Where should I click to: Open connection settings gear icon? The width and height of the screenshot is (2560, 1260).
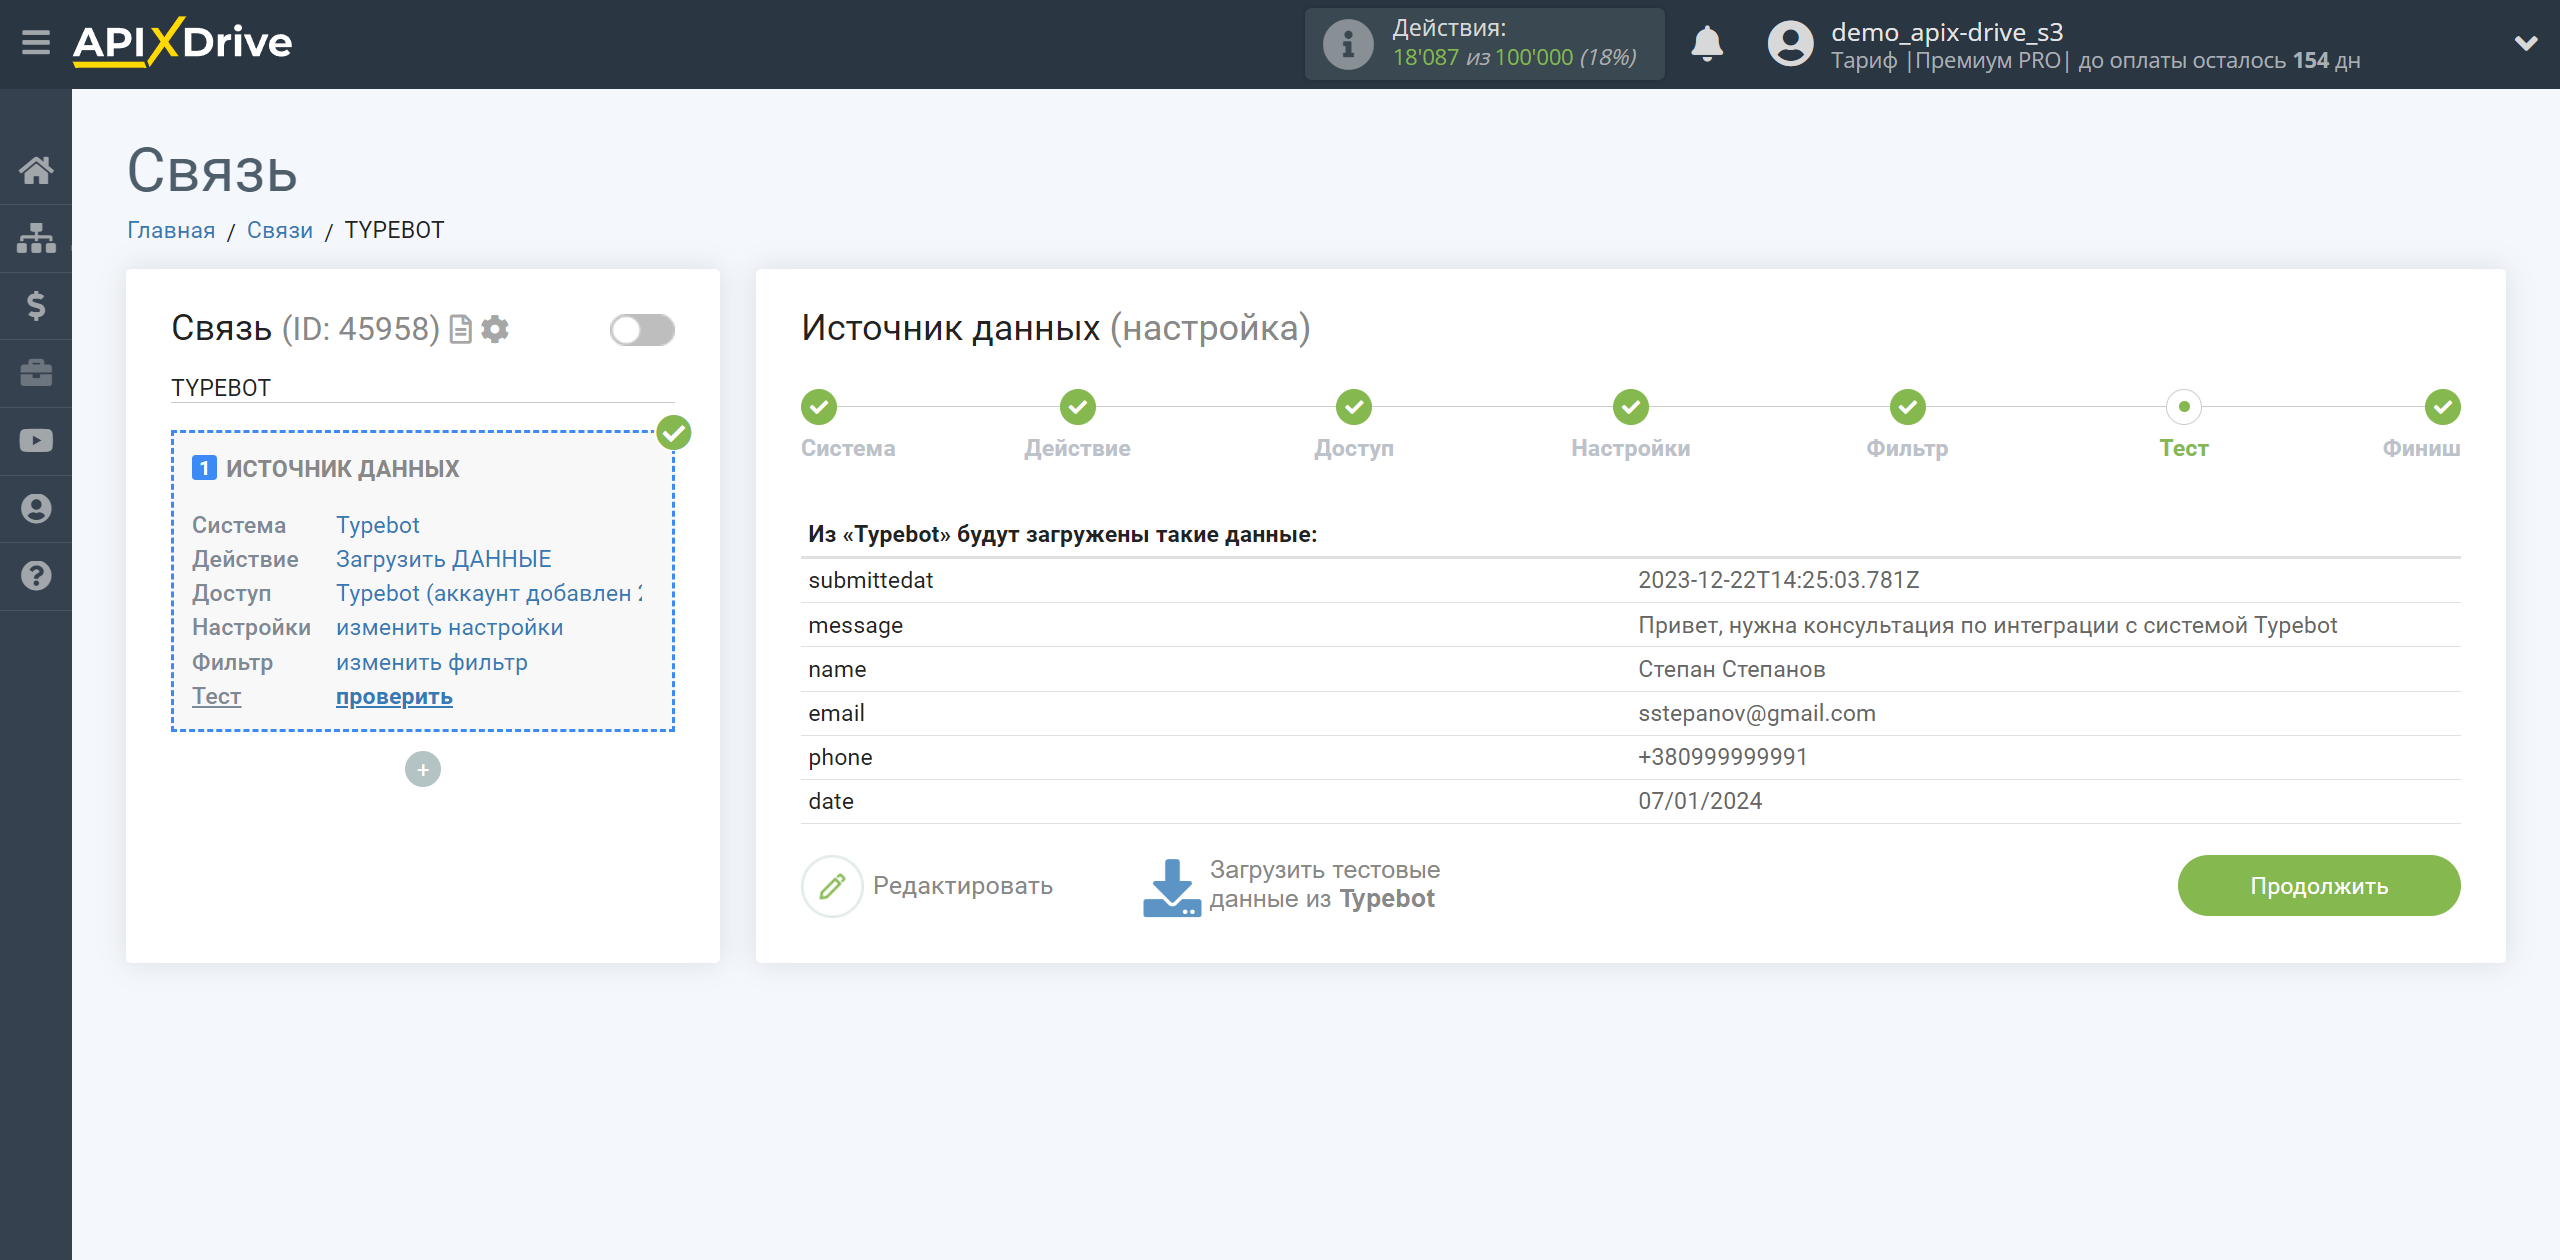click(495, 329)
